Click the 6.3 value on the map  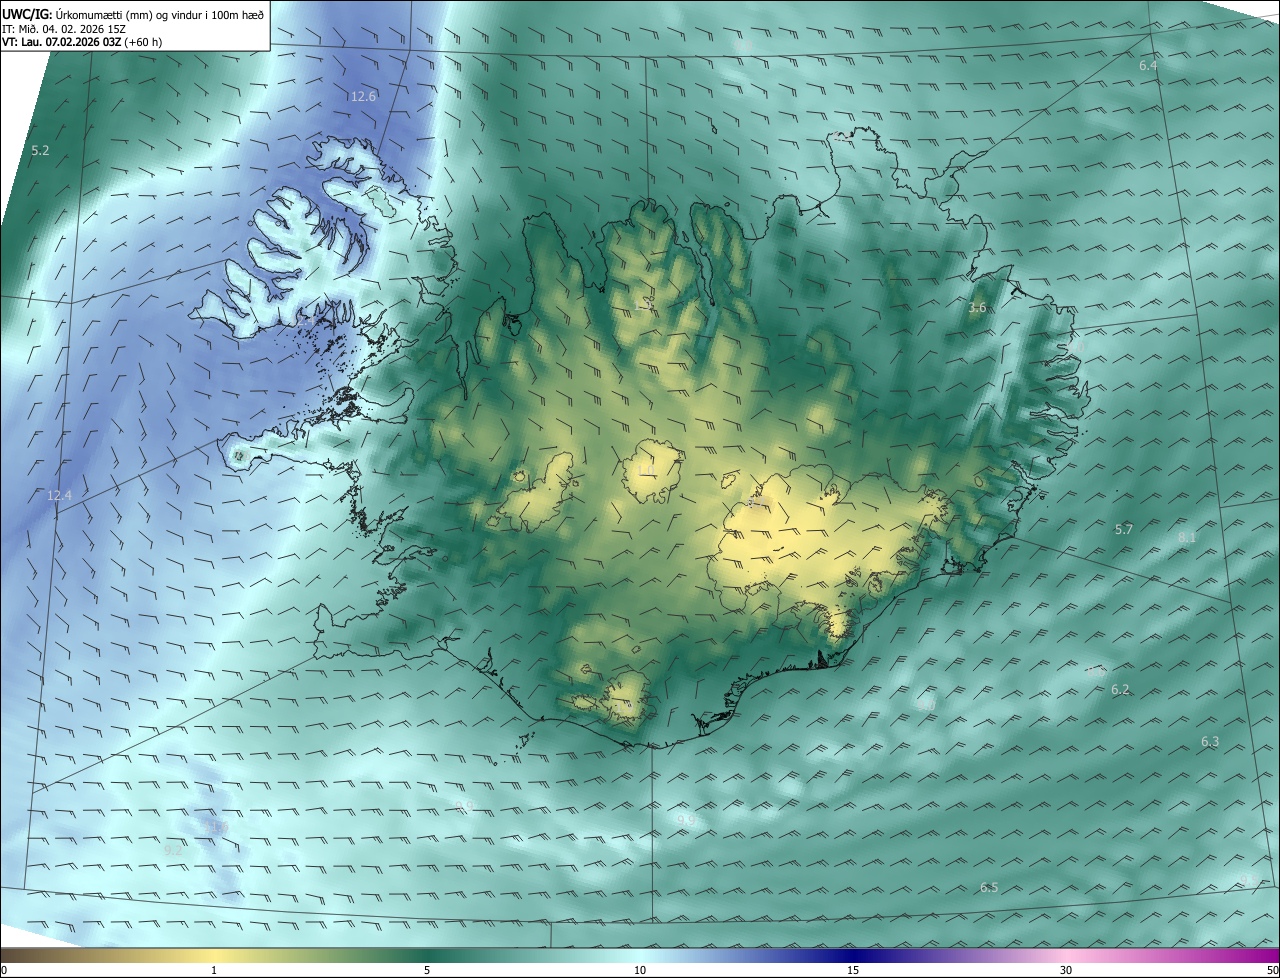coord(1210,742)
